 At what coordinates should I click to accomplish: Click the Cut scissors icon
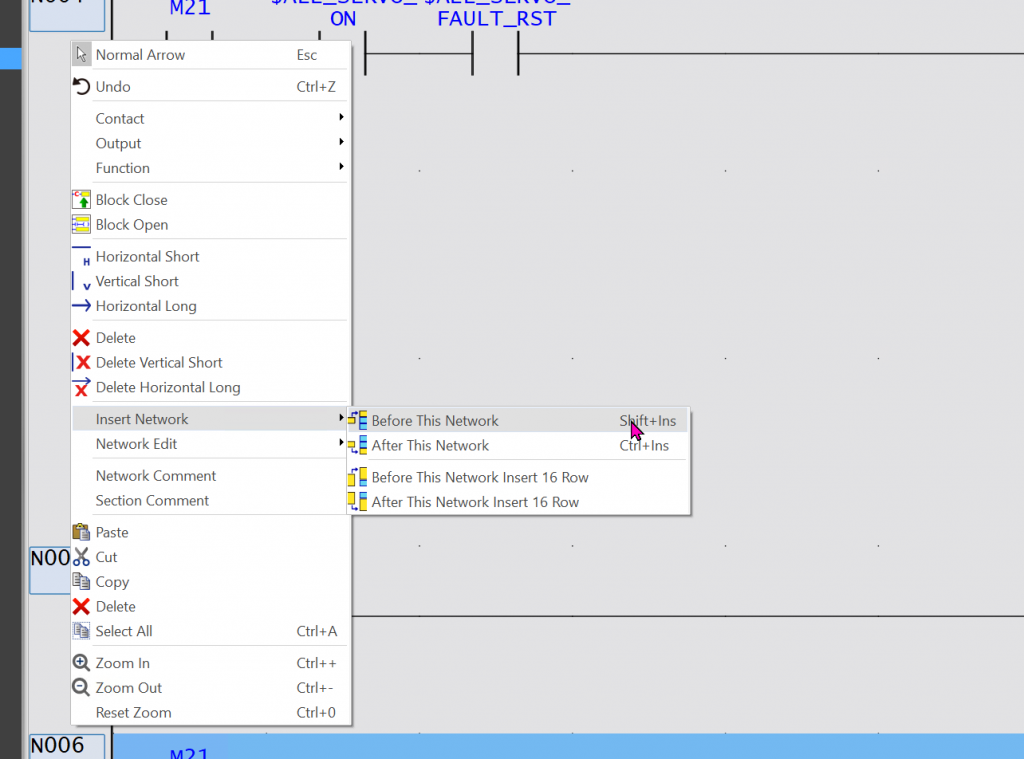81,557
